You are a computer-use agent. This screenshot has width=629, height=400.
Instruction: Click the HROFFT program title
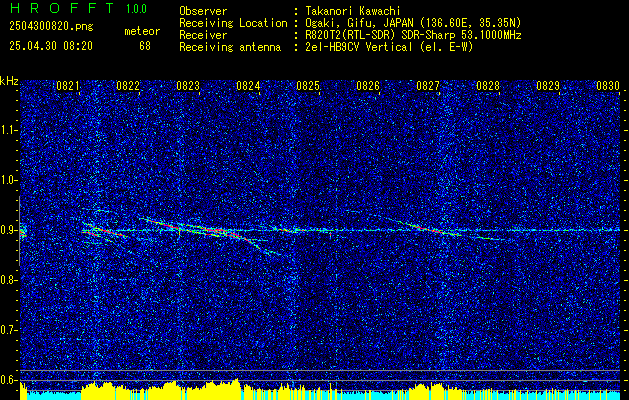(x=62, y=8)
